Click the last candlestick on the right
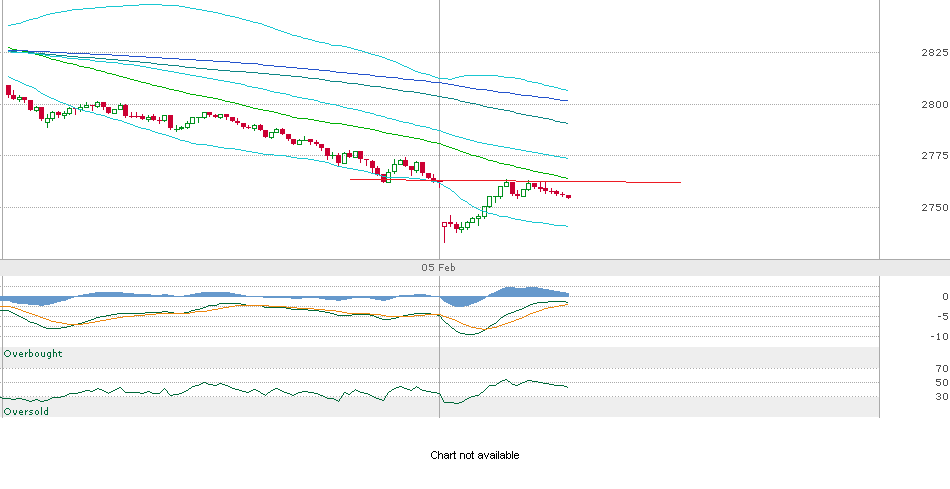Screen dimensions: 950x489 (x=569, y=196)
